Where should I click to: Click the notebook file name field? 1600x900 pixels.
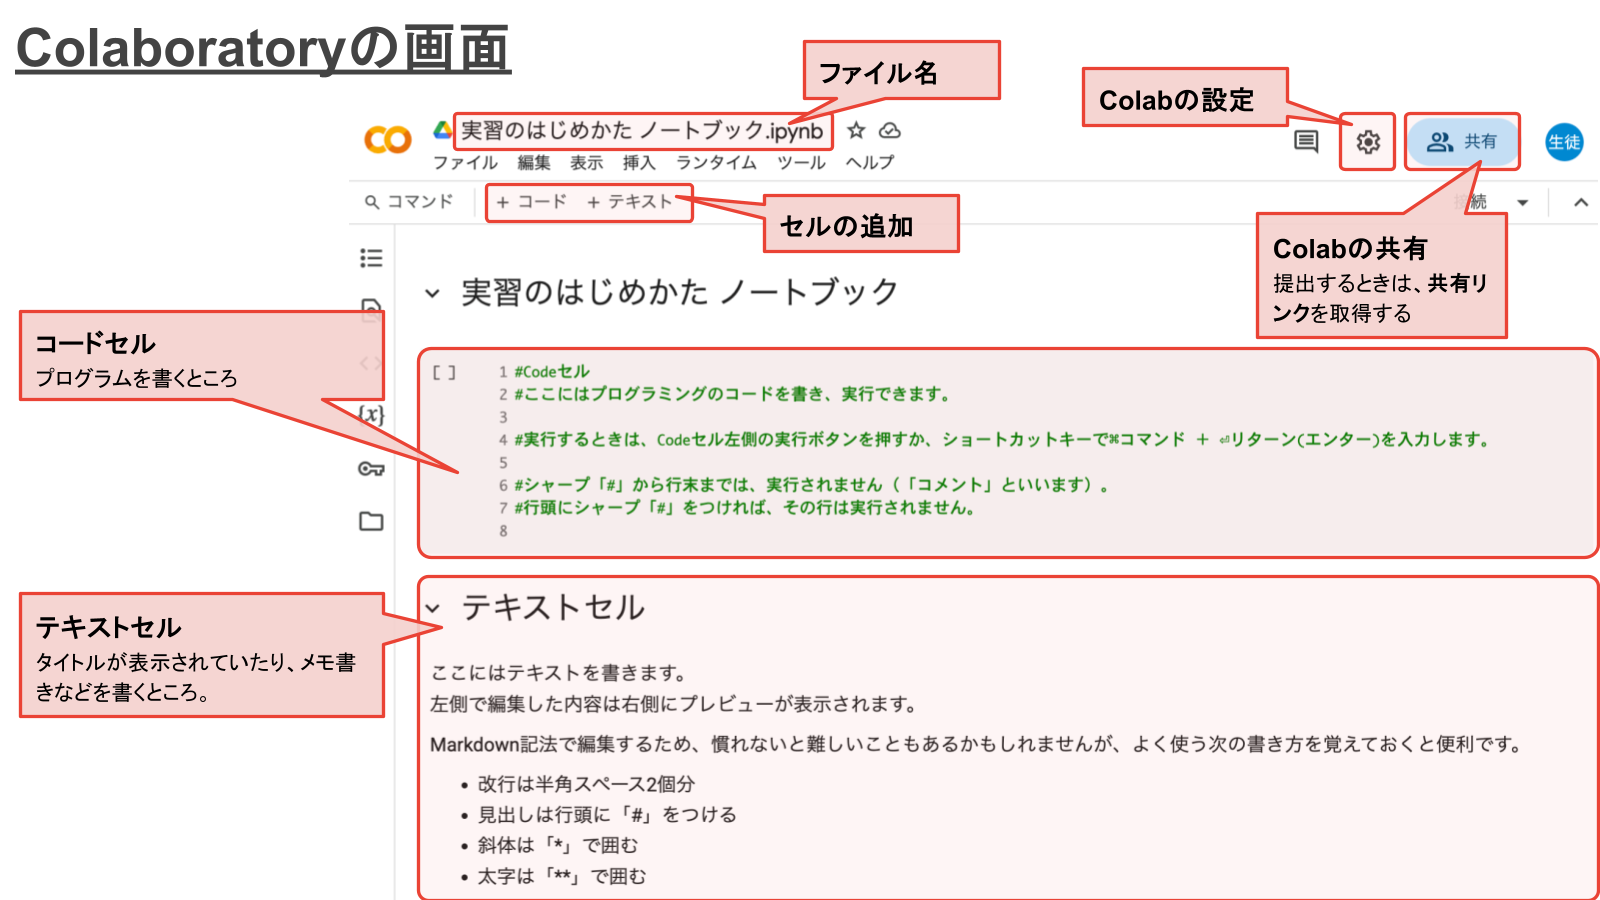click(x=641, y=131)
